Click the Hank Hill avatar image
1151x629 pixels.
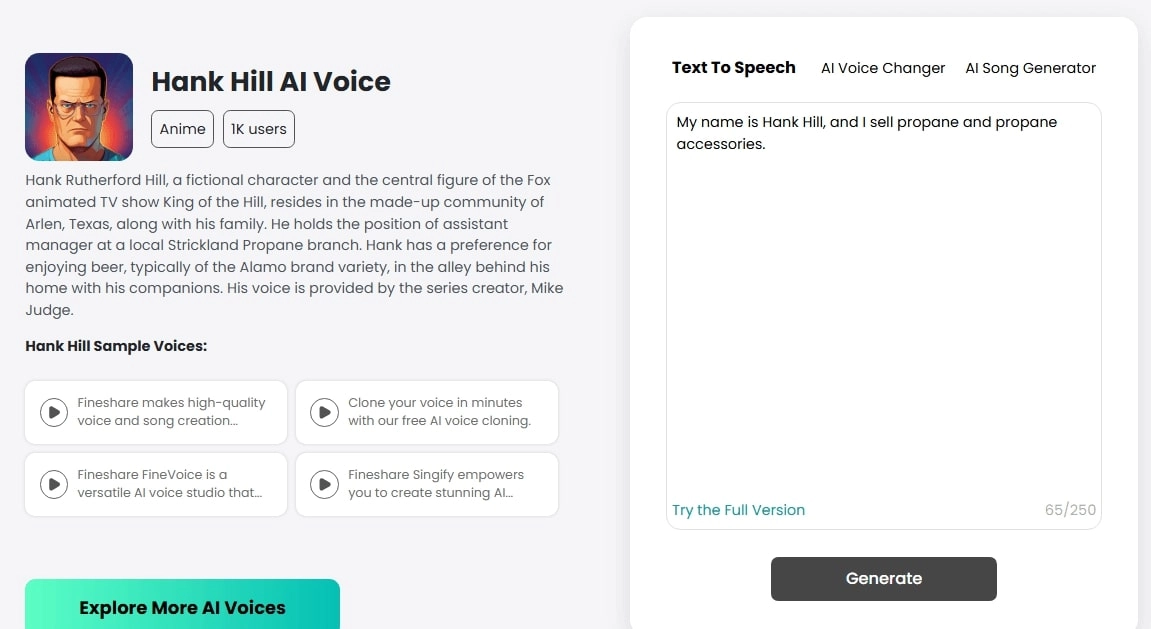78,106
